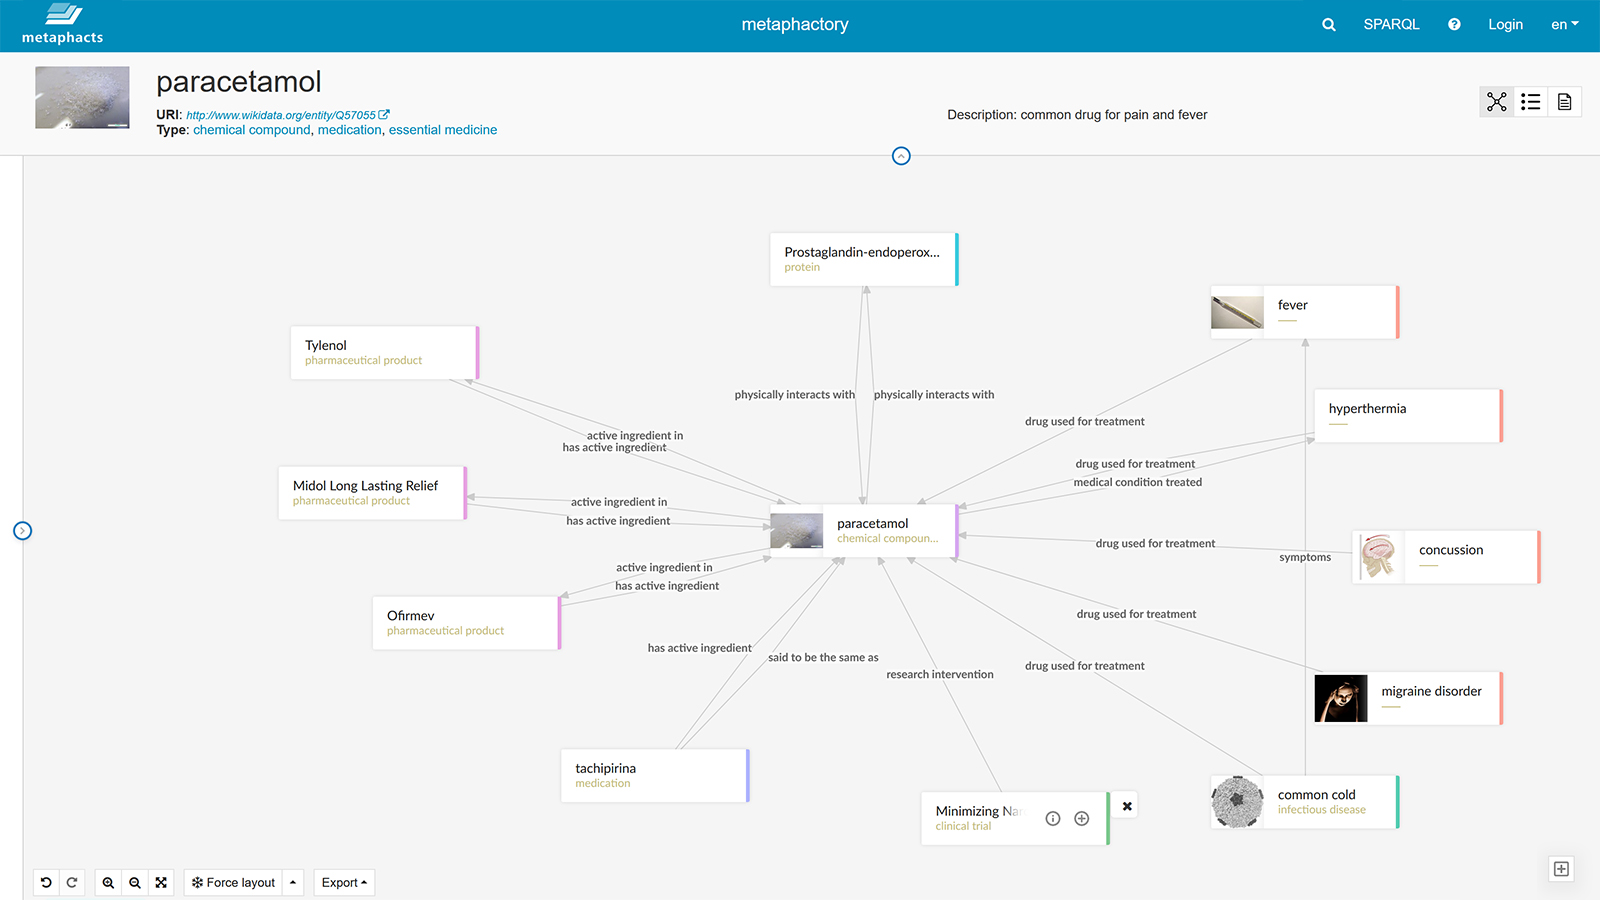Open the help question mark icon

tap(1454, 25)
